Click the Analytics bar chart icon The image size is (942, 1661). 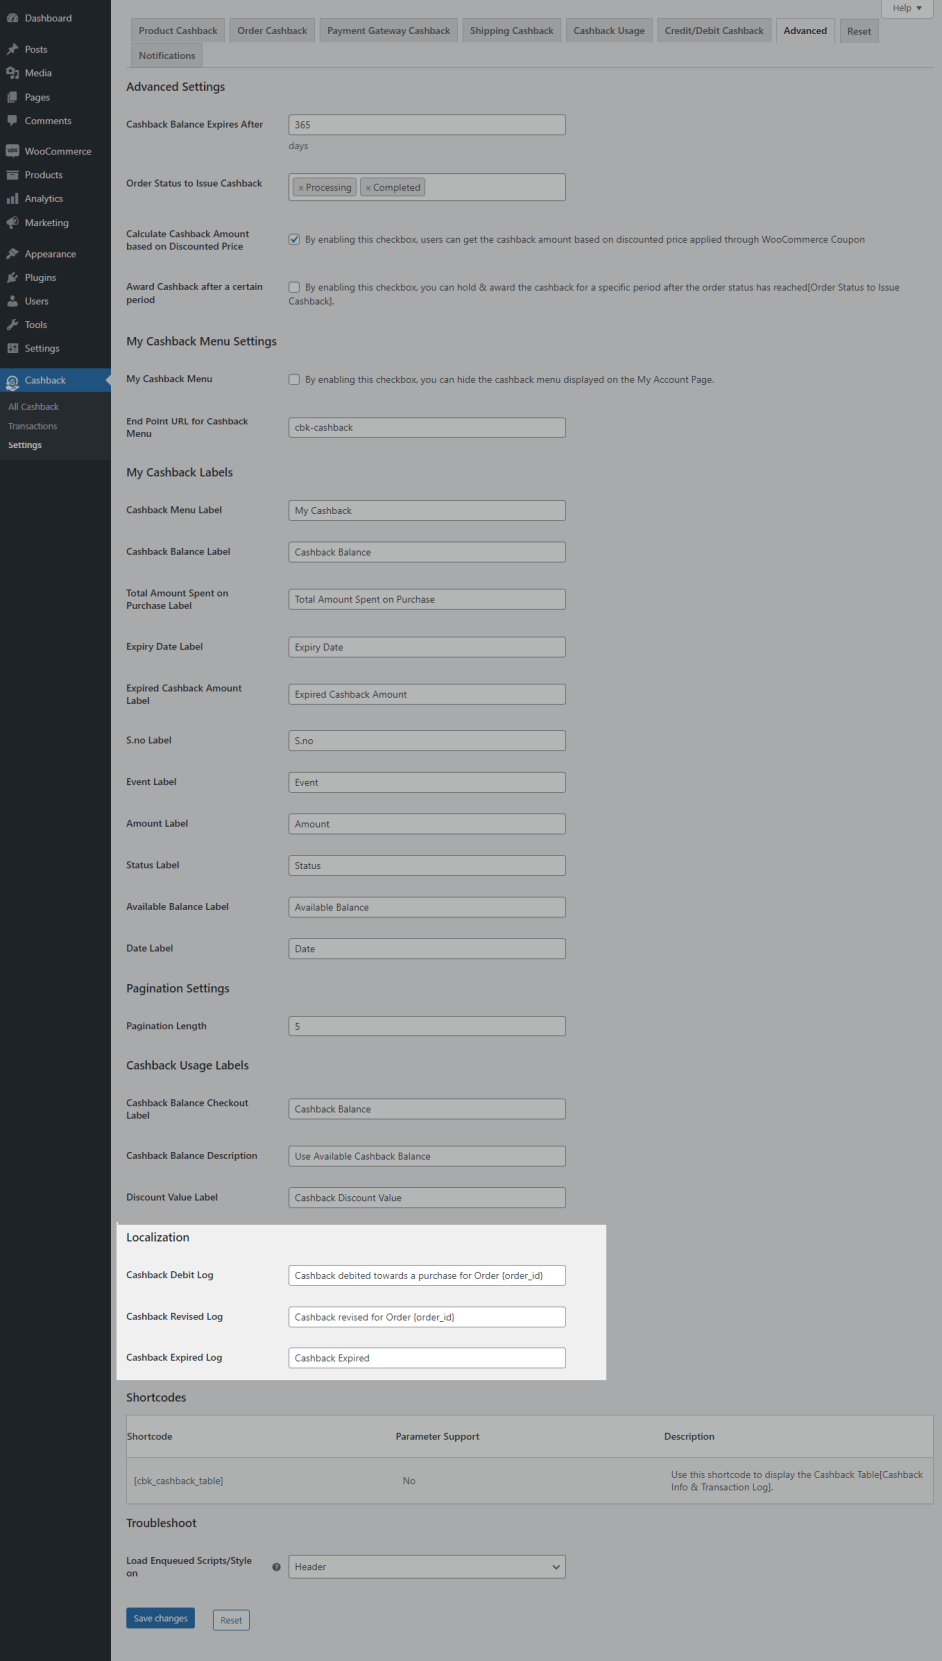[x=13, y=199]
